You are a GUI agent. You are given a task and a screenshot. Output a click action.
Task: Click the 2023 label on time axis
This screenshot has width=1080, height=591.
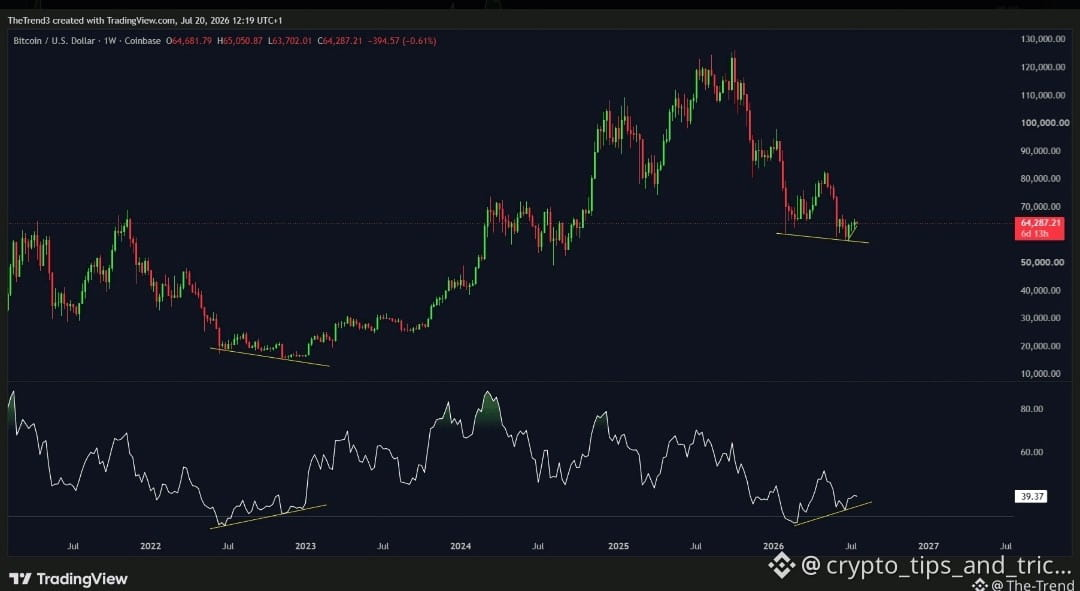click(305, 546)
